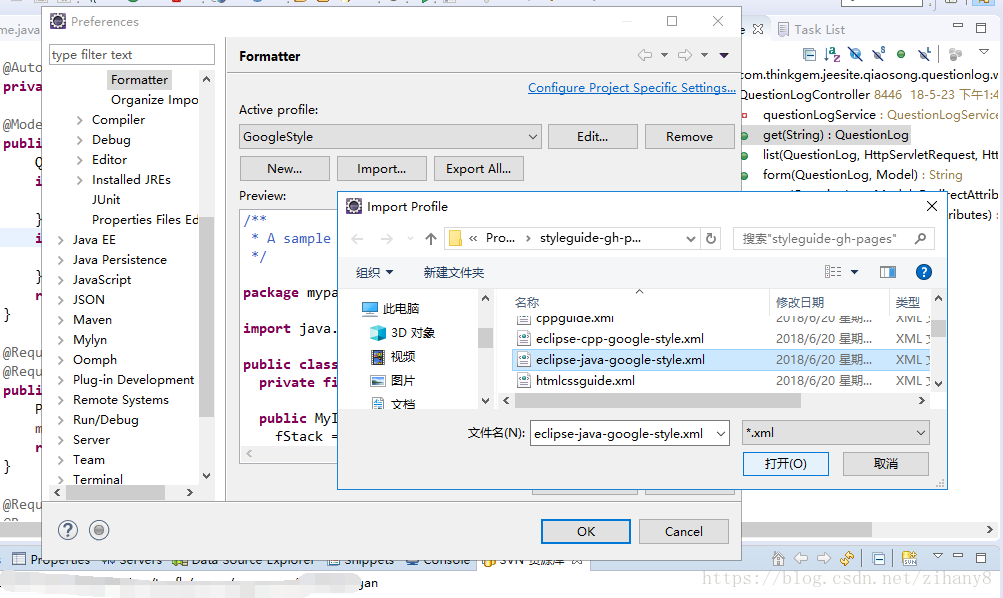The width and height of the screenshot is (1003, 598).
Task: Navigate back in Preferences page history
Action: [645, 55]
